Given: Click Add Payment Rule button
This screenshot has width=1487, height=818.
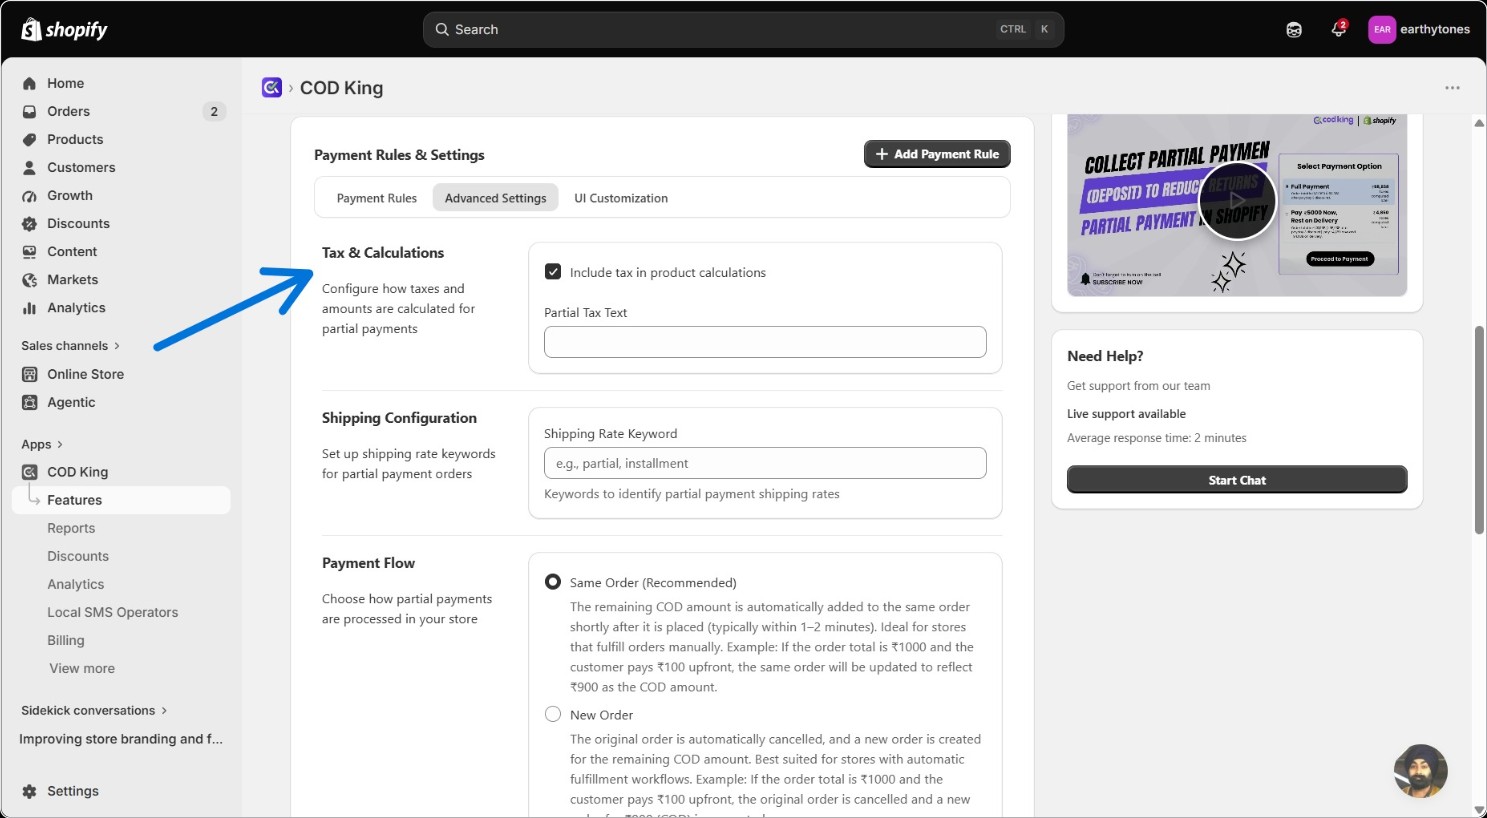Looking at the screenshot, I should coord(937,154).
